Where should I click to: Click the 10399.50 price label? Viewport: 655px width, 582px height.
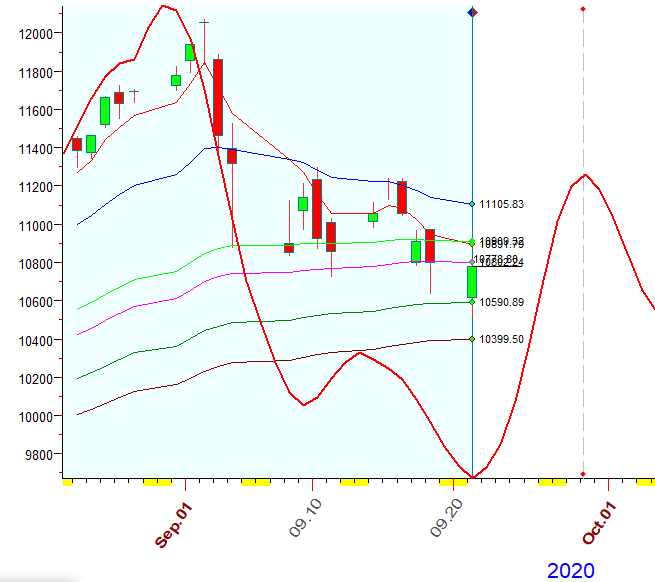click(502, 339)
